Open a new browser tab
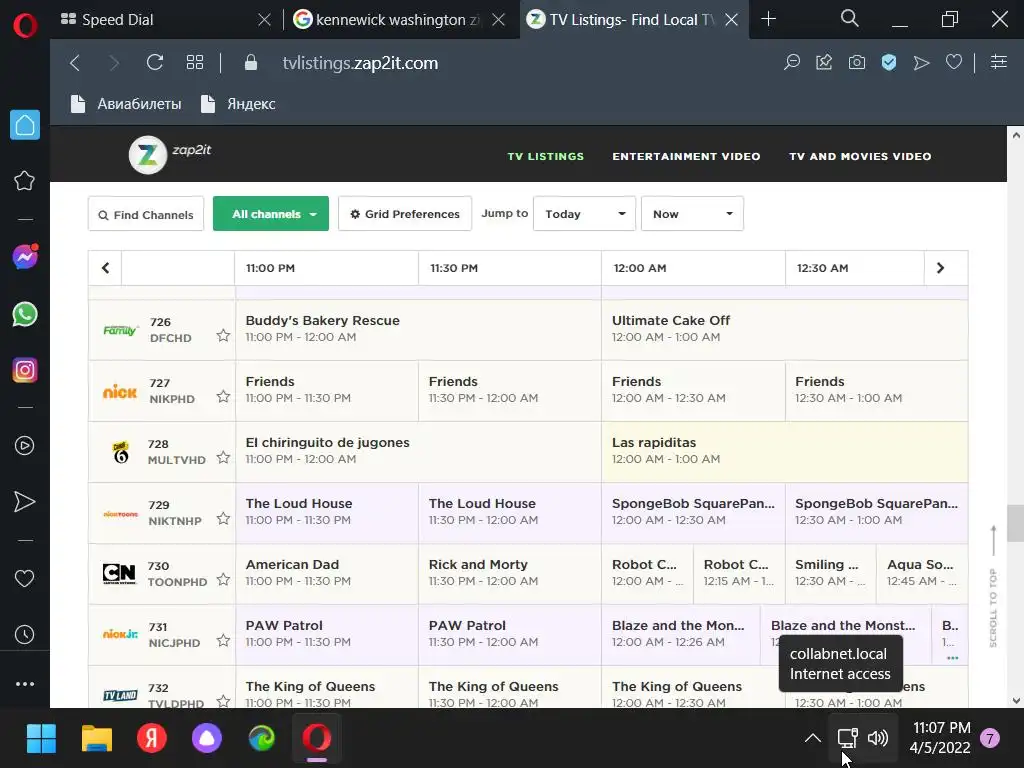 click(769, 19)
